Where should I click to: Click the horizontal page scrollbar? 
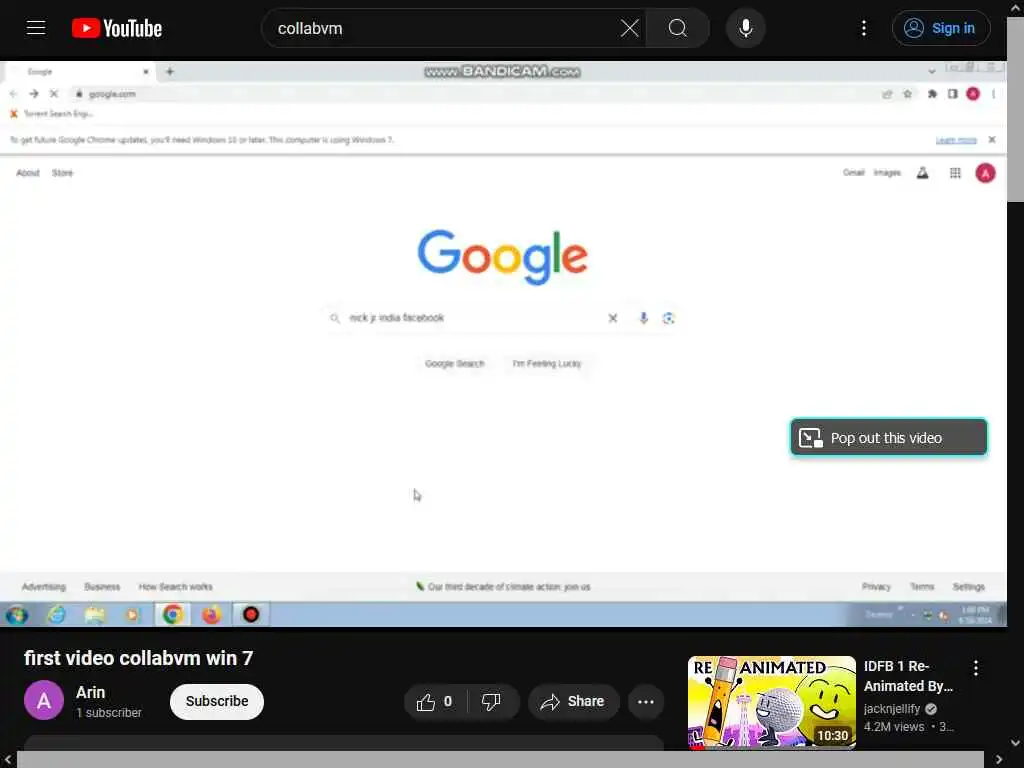click(500, 760)
